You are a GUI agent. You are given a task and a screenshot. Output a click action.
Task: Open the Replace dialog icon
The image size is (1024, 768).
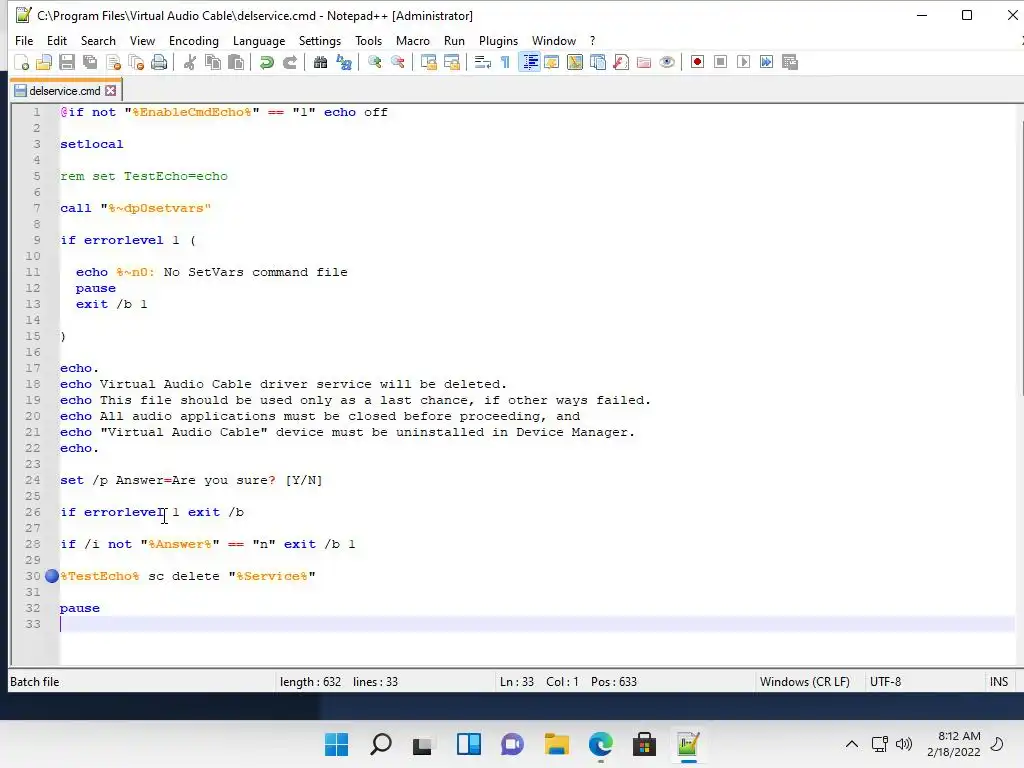coord(344,62)
